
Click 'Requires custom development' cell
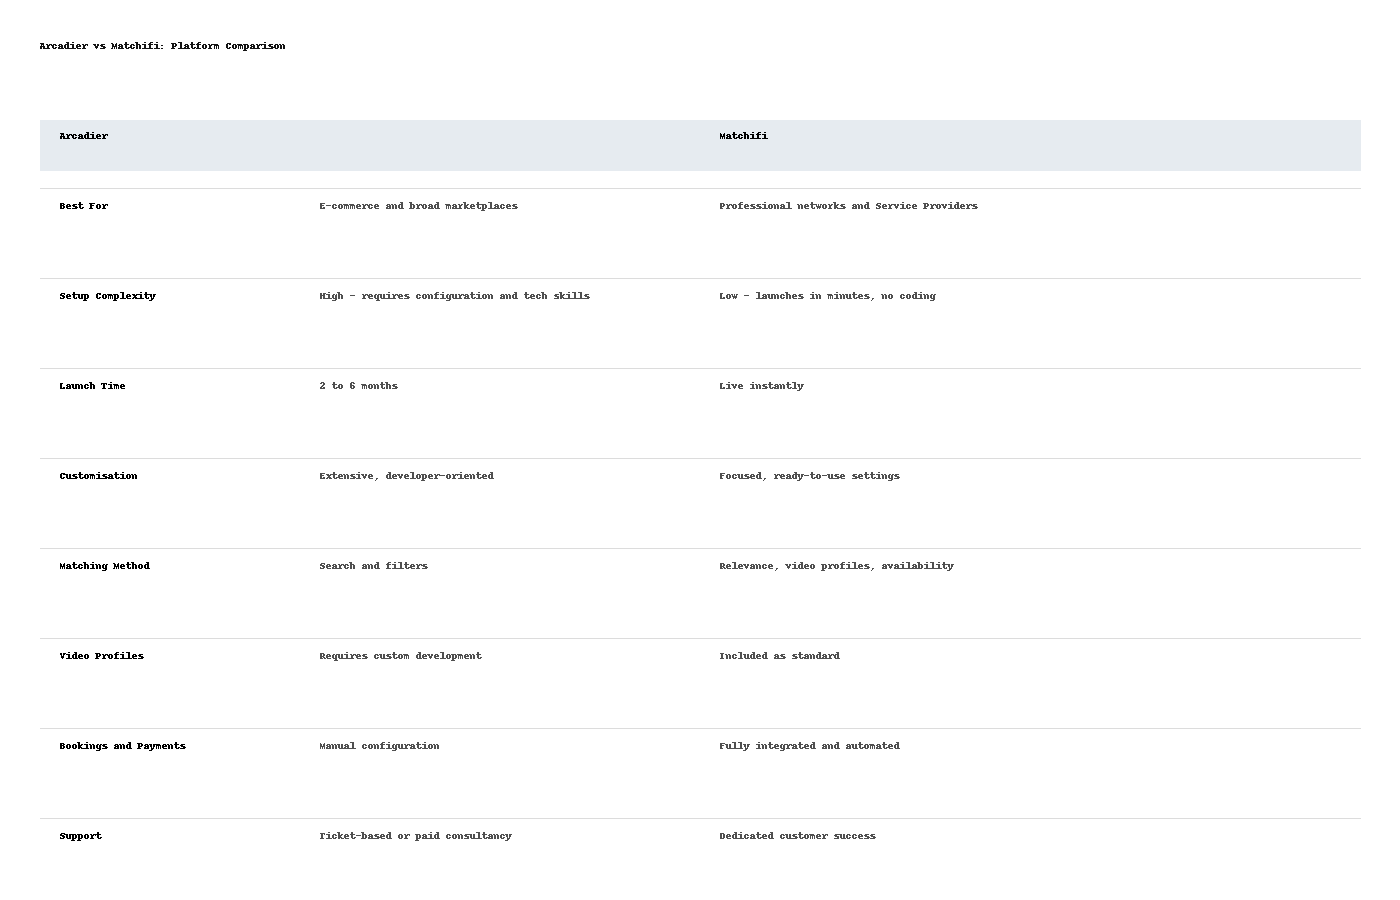[401, 656]
